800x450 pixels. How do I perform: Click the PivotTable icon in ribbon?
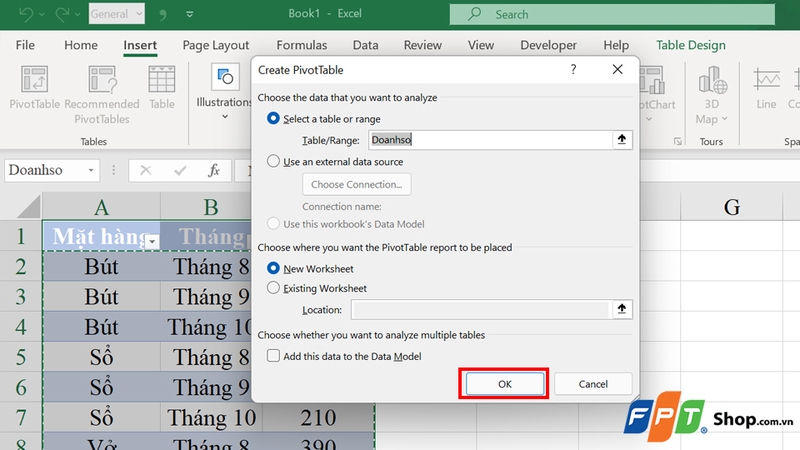pyautogui.click(x=35, y=88)
